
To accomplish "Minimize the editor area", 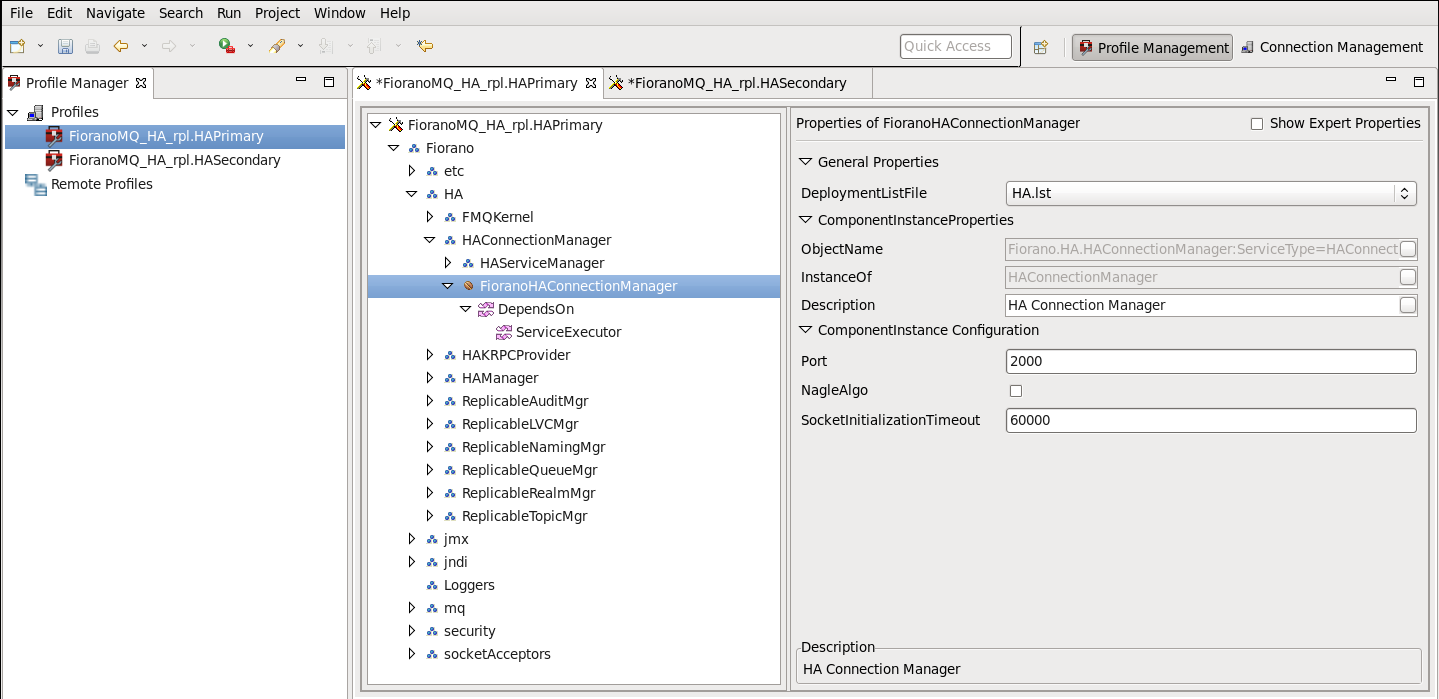I will click(1391, 80).
